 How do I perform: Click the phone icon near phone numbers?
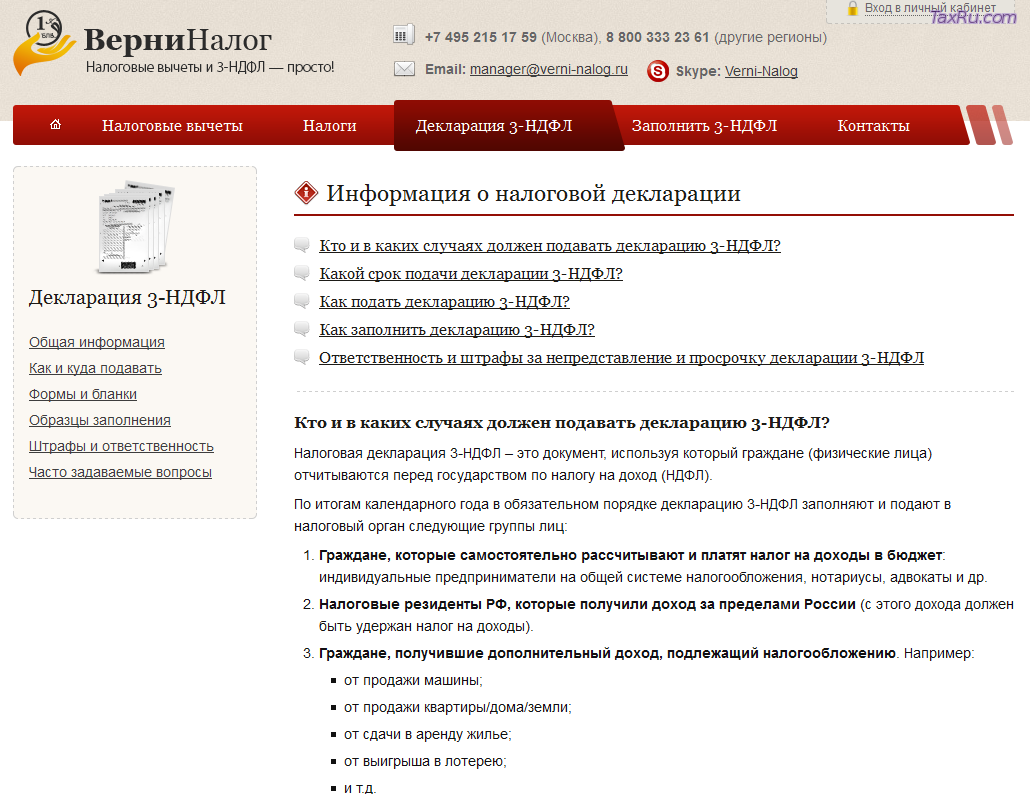pos(403,35)
